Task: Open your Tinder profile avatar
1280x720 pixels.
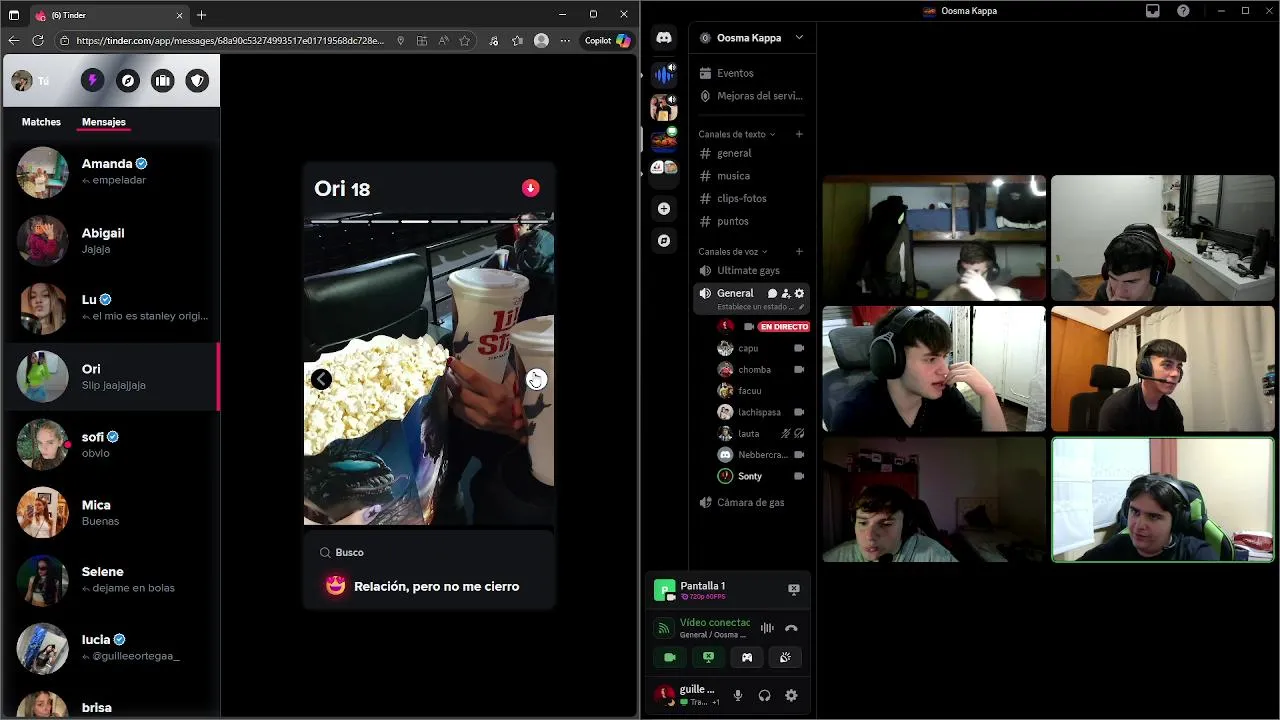Action: [x=22, y=81]
